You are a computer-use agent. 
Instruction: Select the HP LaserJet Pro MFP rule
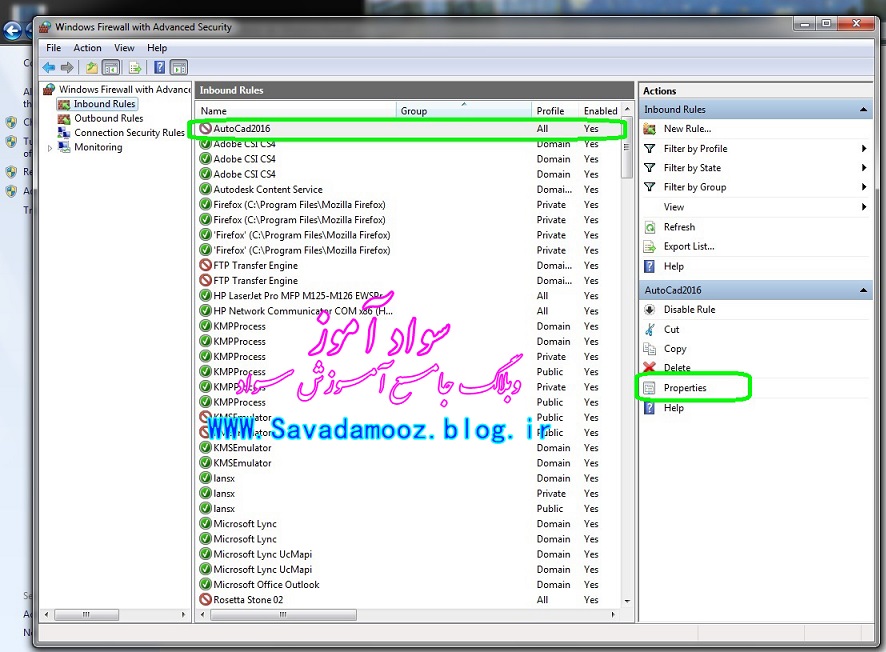tap(409, 295)
